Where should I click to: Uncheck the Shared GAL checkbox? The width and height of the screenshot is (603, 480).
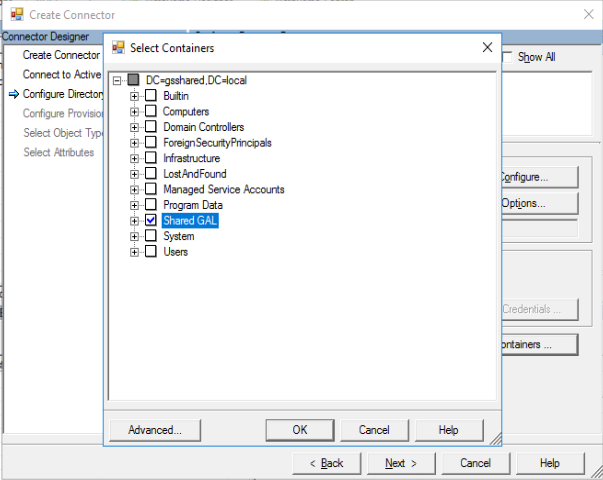pyautogui.click(x=151, y=220)
